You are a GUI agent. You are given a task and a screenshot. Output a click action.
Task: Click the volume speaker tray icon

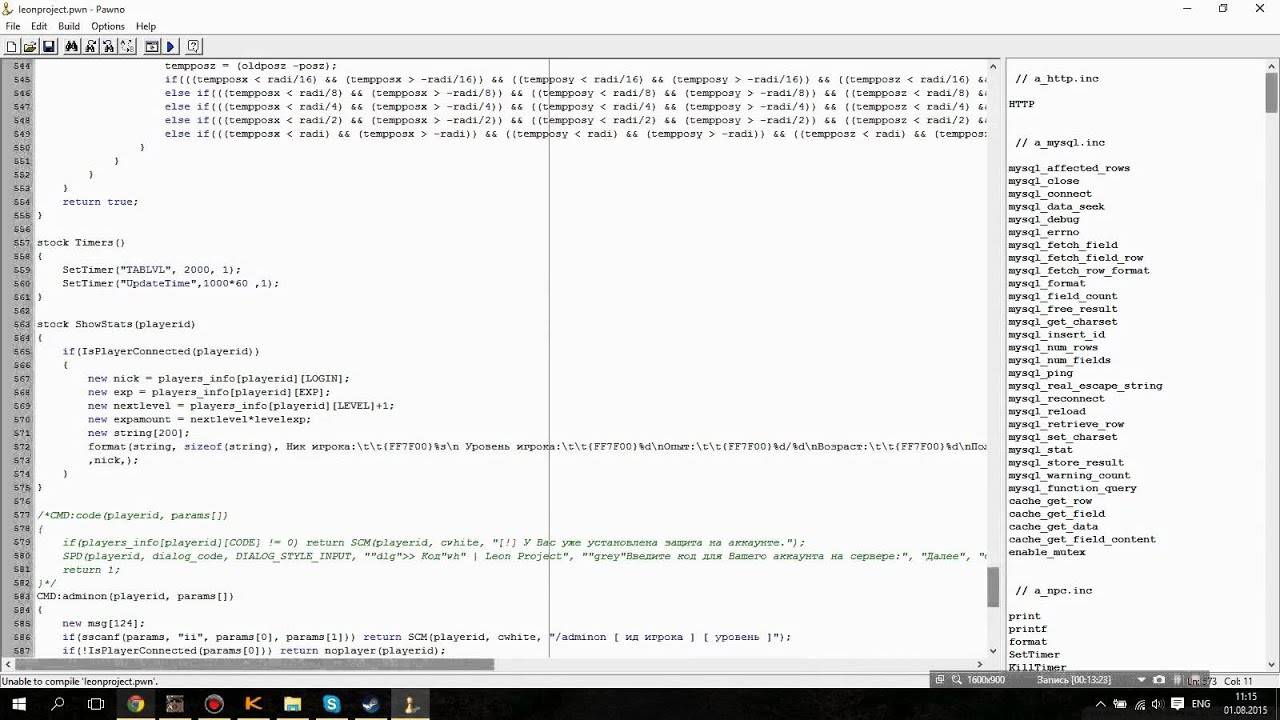point(1159,704)
